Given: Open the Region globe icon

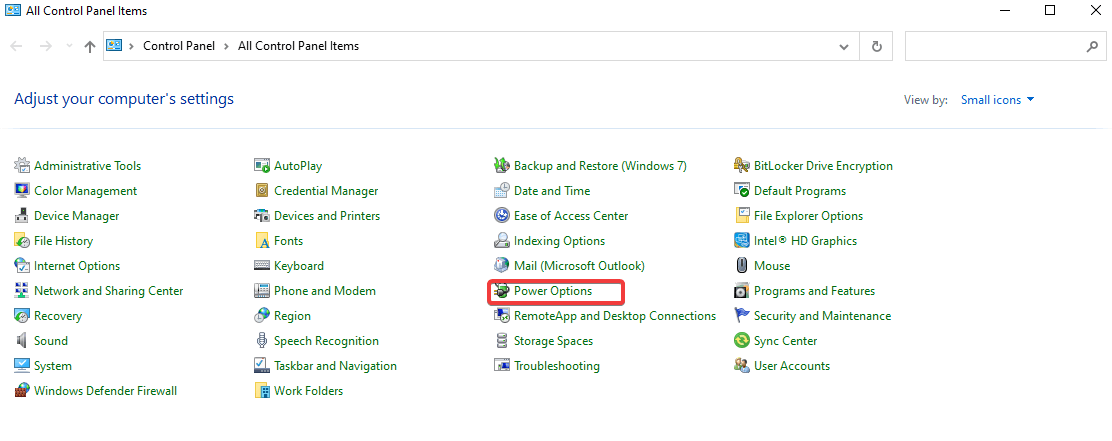Looking at the screenshot, I should 262,316.
